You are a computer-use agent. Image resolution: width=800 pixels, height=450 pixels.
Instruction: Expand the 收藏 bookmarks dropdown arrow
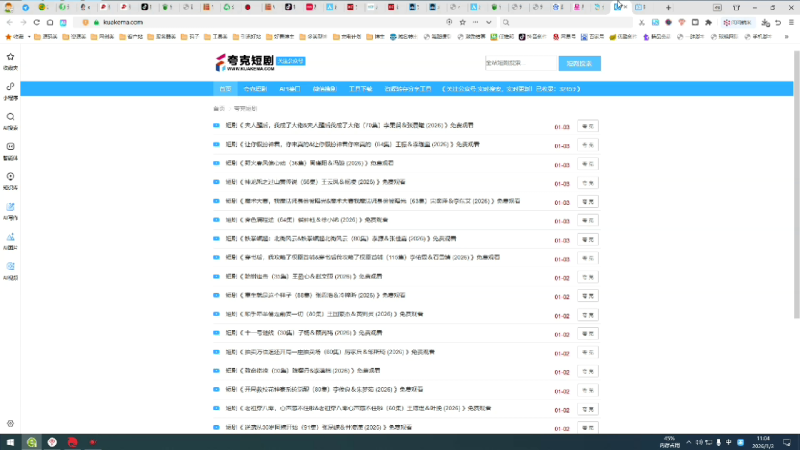point(29,37)
